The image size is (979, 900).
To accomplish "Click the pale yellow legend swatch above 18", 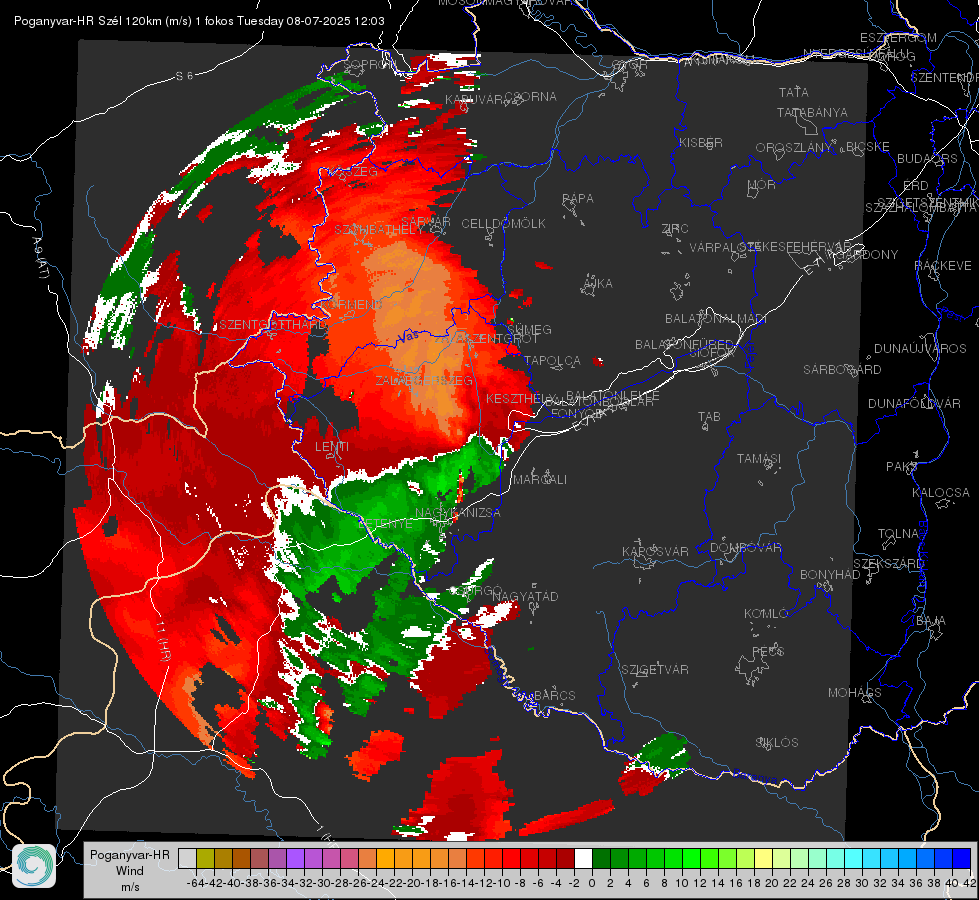I will pos(764,858).
